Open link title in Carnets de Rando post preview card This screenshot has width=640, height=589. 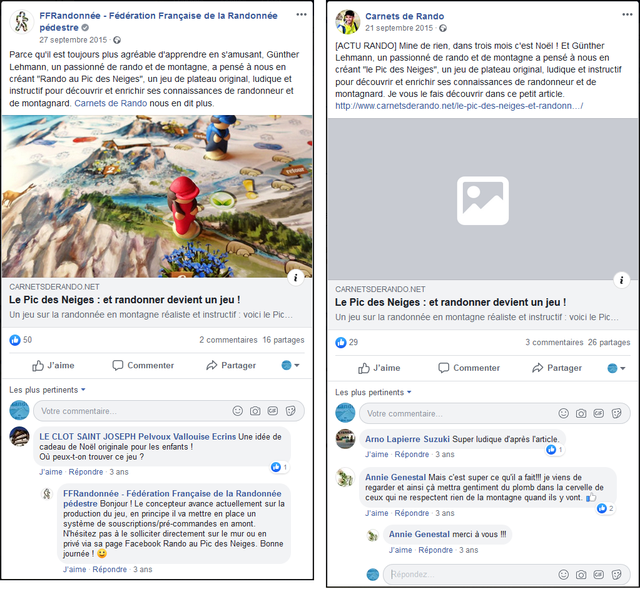click(x=450, y=302)
